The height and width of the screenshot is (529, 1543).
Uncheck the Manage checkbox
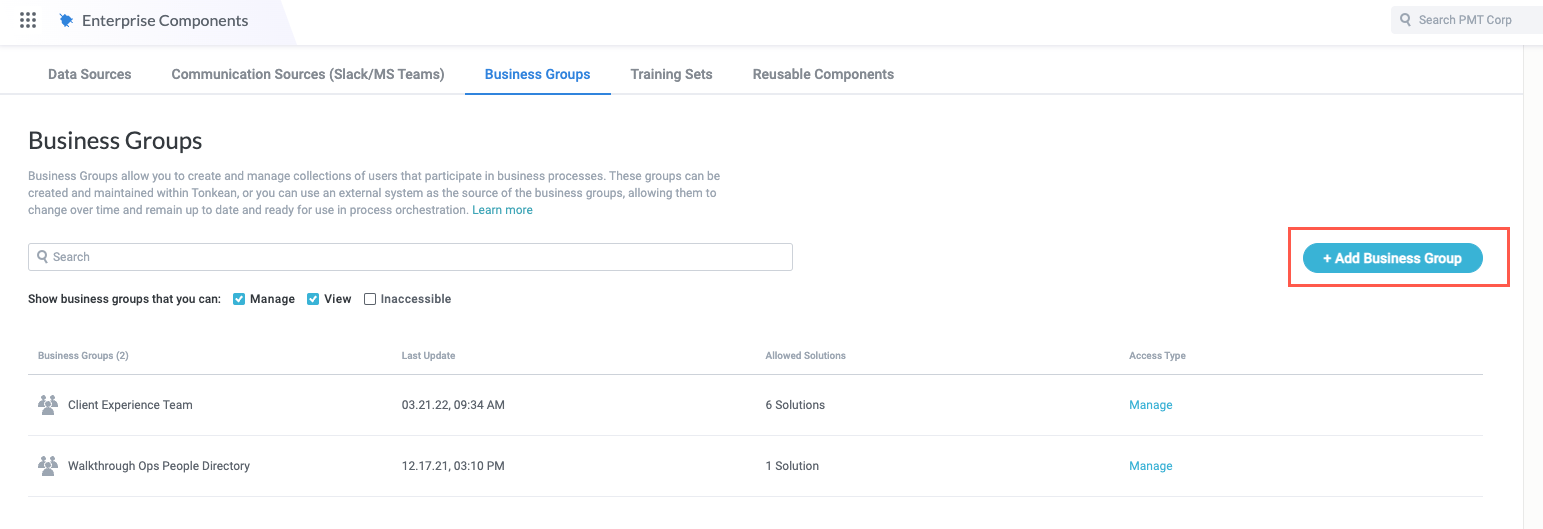[239, 299]
